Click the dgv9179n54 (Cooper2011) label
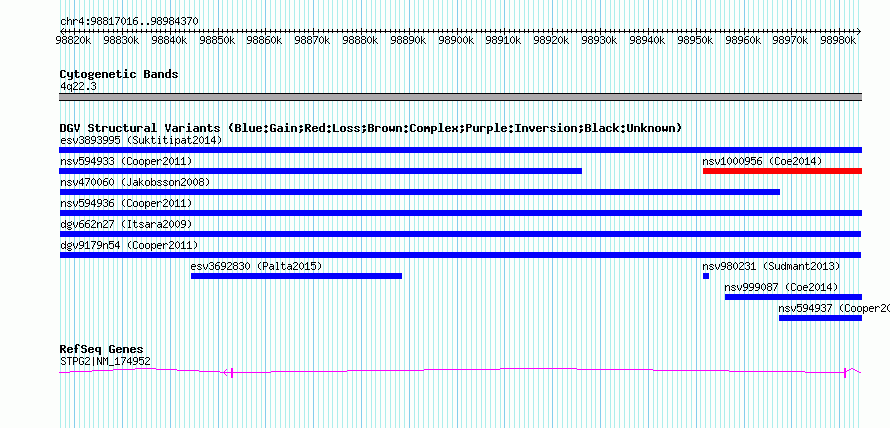Image resolution: width=890 pixels, height=428 pixels. click(129, 245)
